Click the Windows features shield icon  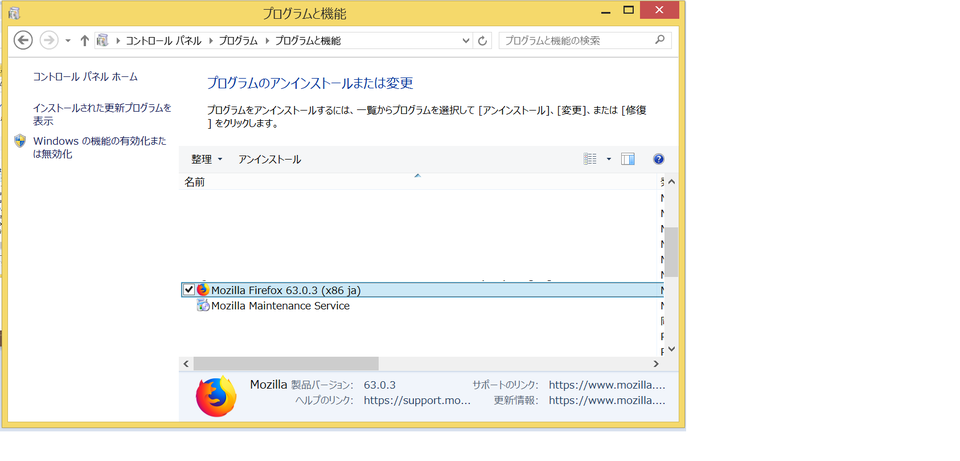20,141
